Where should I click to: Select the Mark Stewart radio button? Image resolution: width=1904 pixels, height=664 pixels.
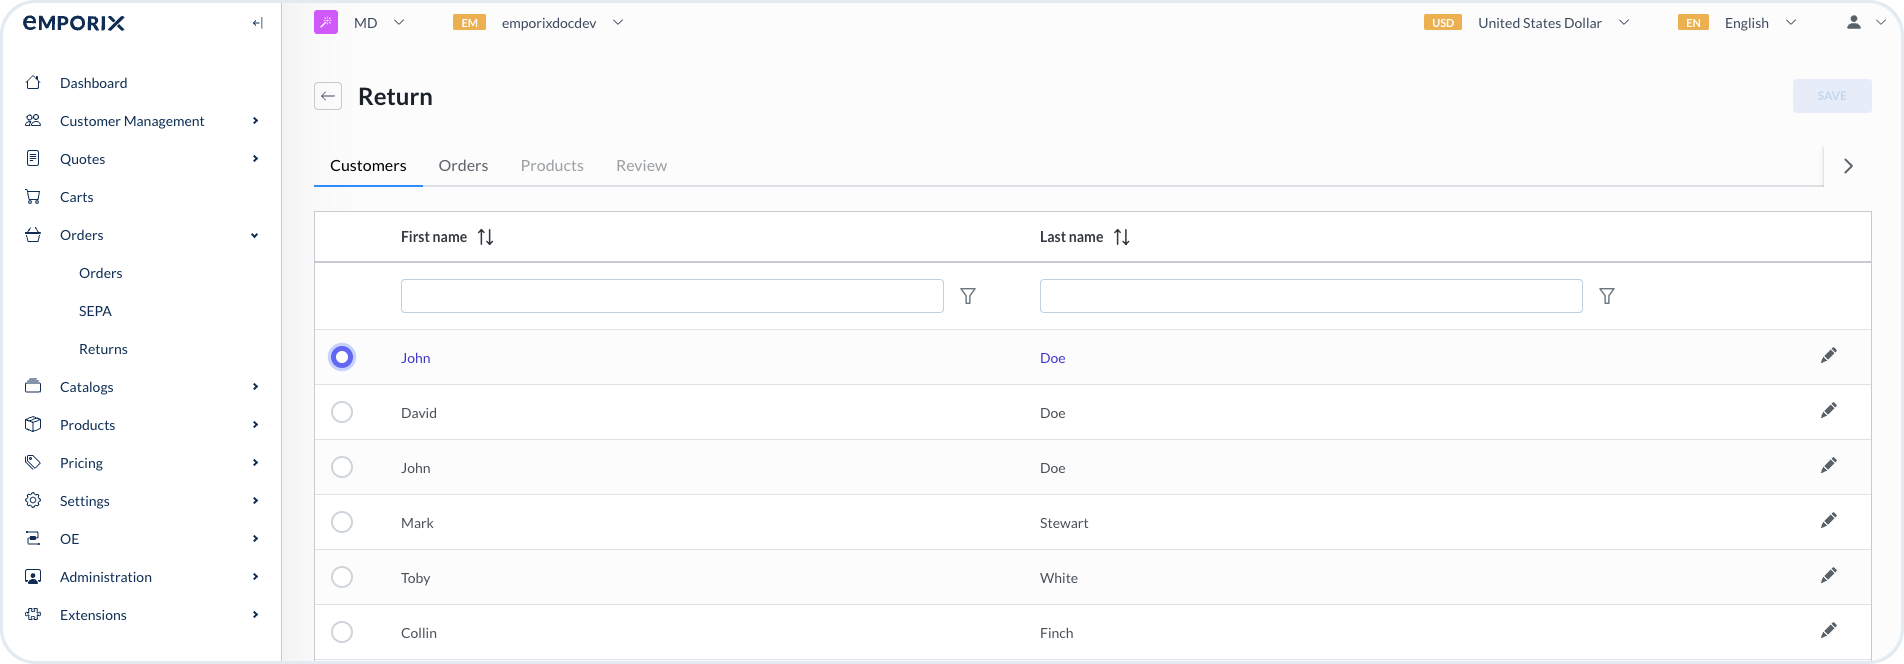point(342,522)
